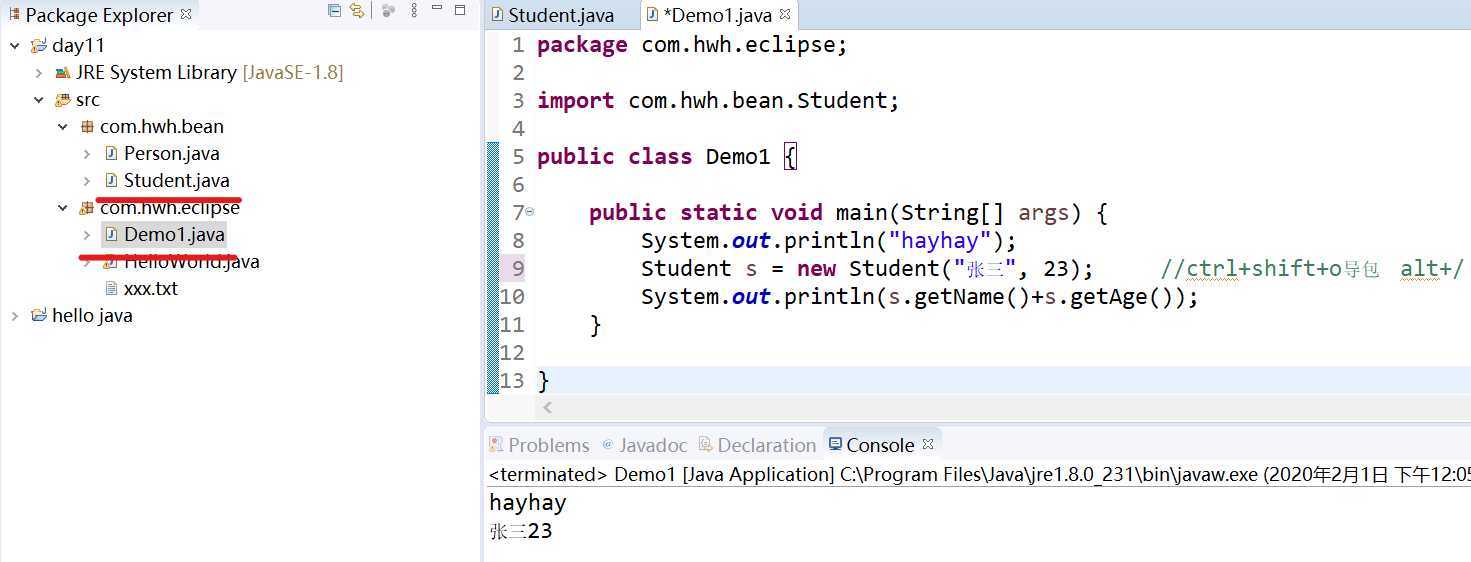The width and height of the screenshot is (1471, 562).
Task: Click 'hayhay' console output line
Action: 528,503
